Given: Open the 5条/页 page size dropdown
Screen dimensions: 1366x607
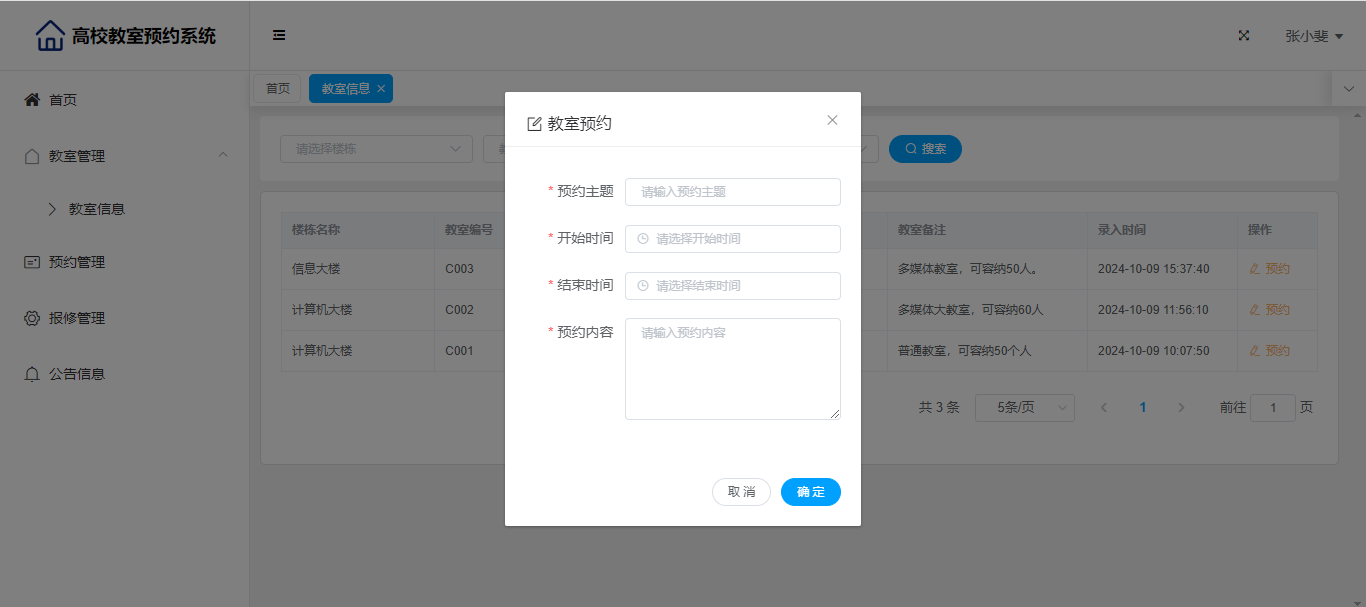Looking at the screenshot, I should point(1025,408).
